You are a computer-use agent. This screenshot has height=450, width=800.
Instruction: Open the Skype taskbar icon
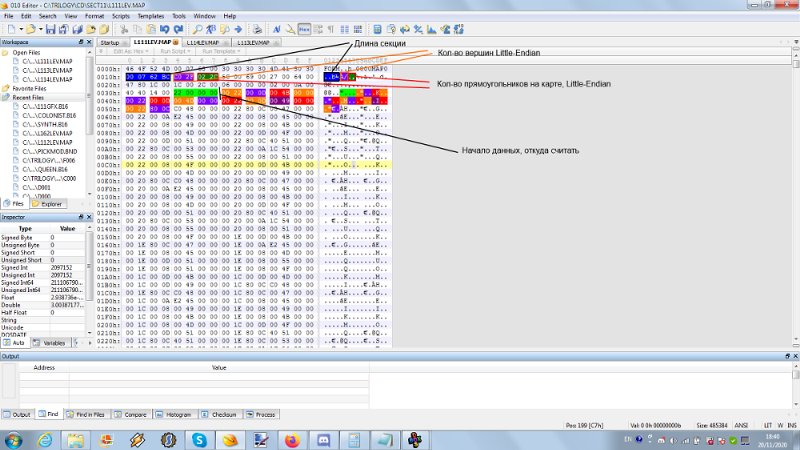point(199,440)
